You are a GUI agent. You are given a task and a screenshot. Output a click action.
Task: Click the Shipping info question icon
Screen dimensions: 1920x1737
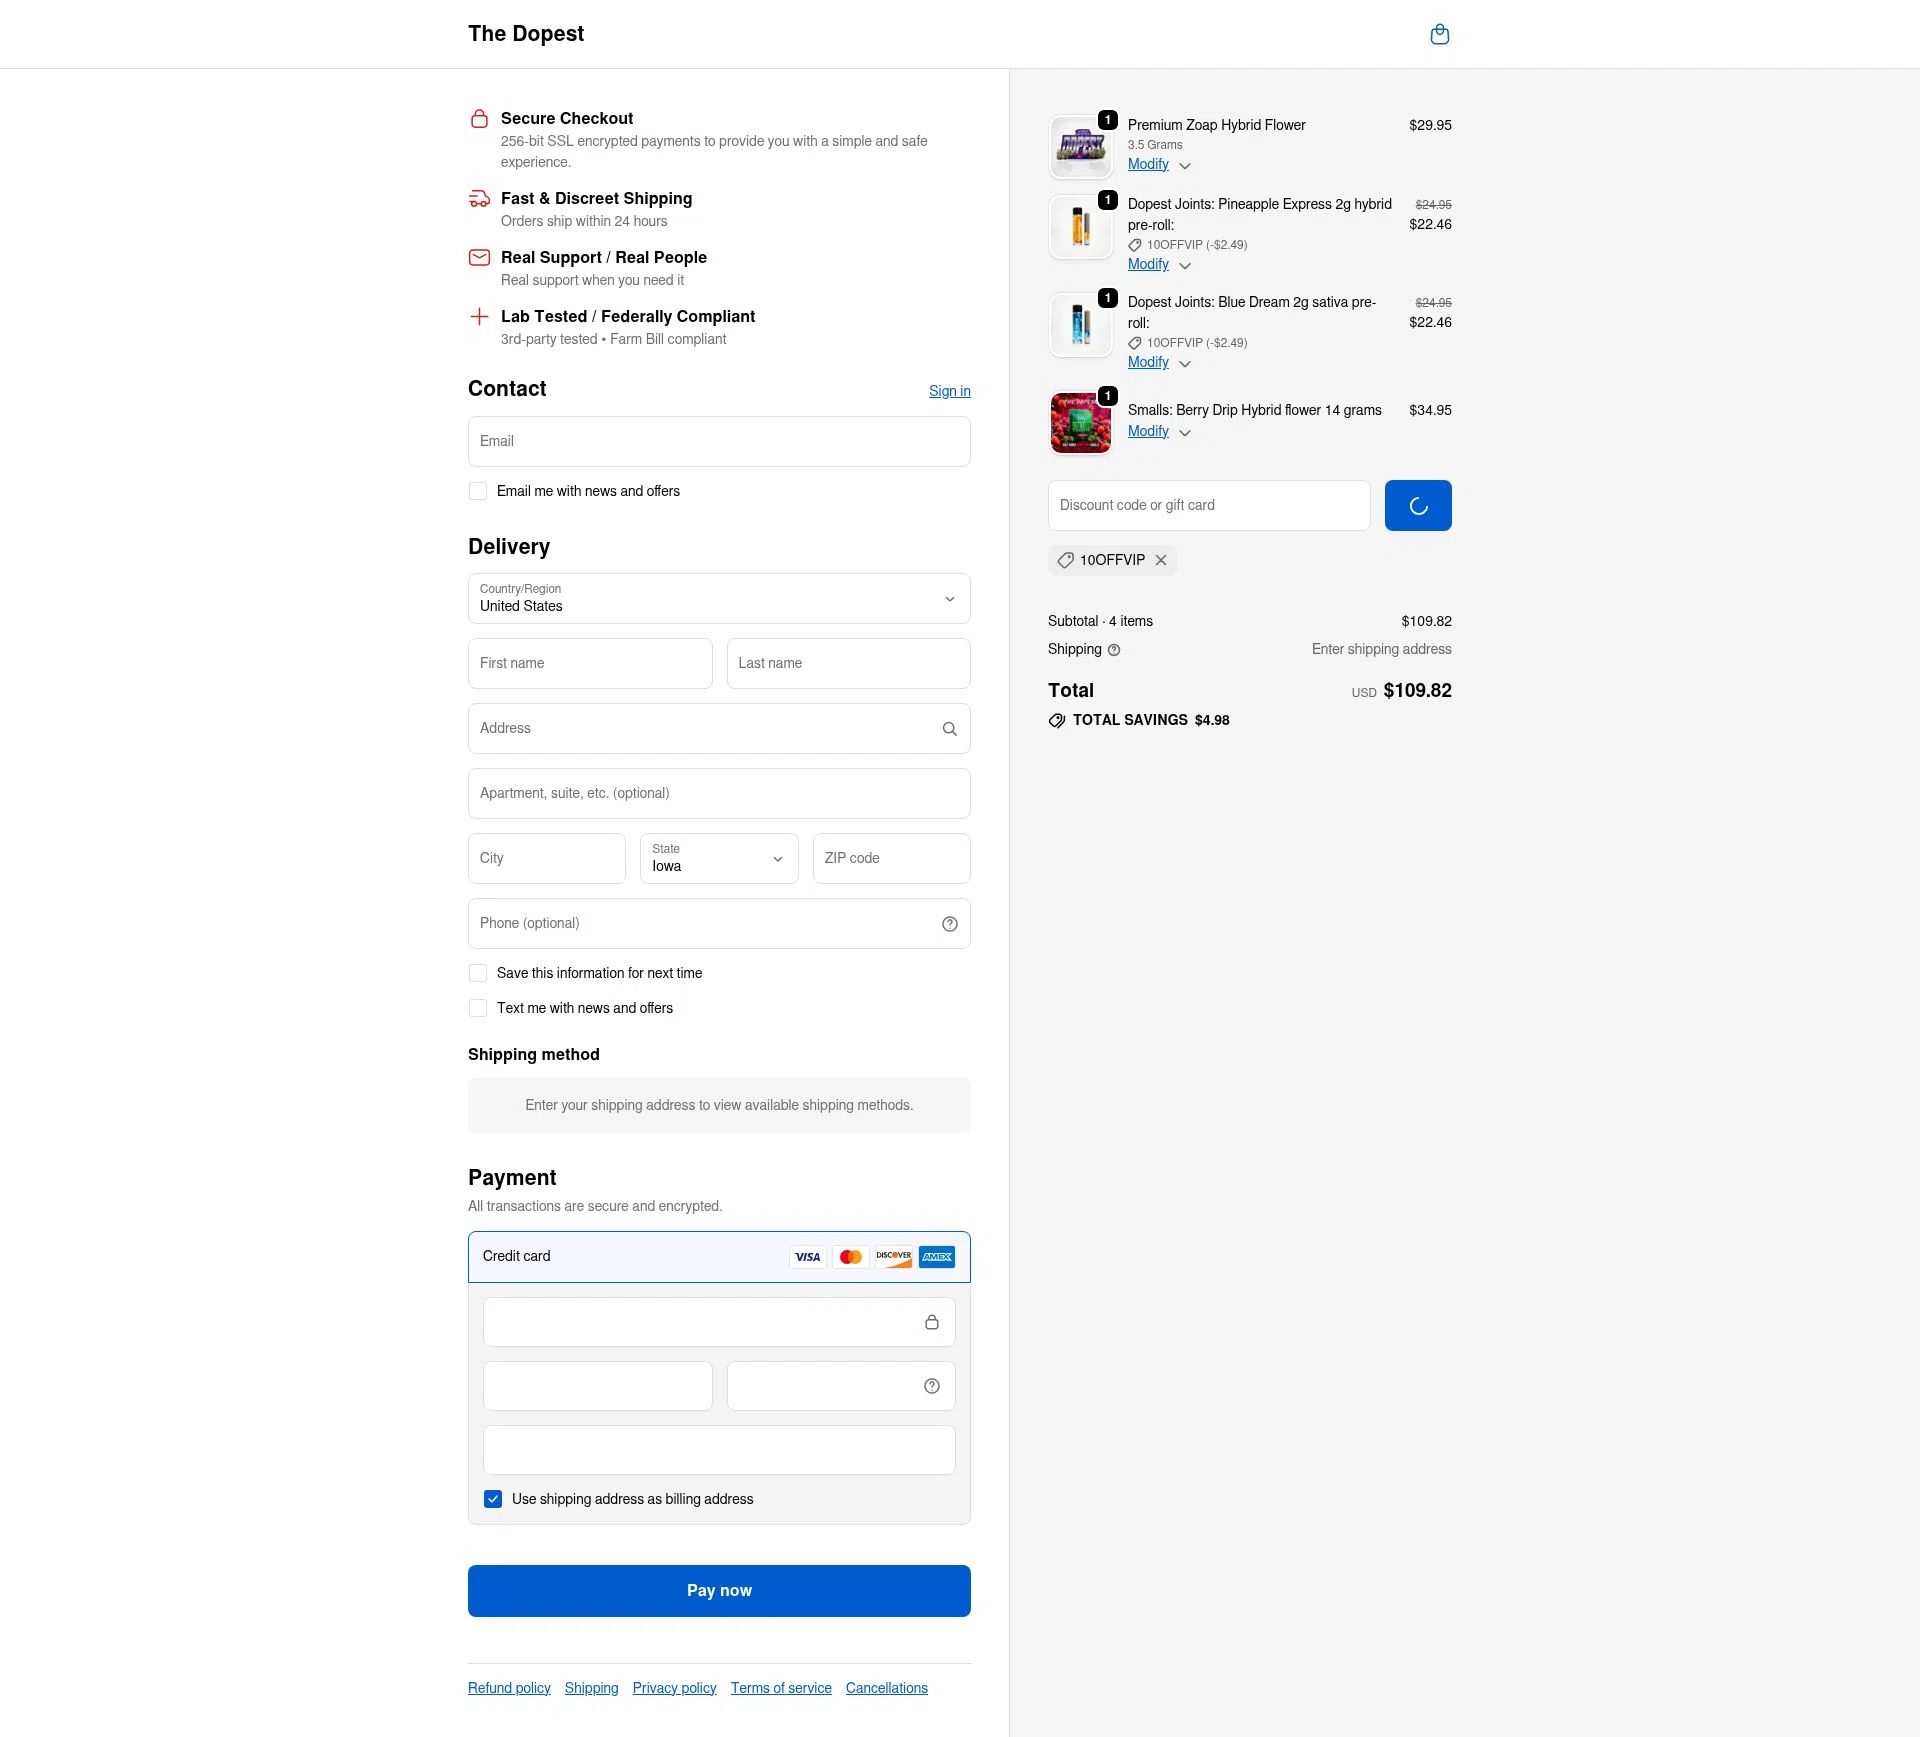pos(1114,650)
